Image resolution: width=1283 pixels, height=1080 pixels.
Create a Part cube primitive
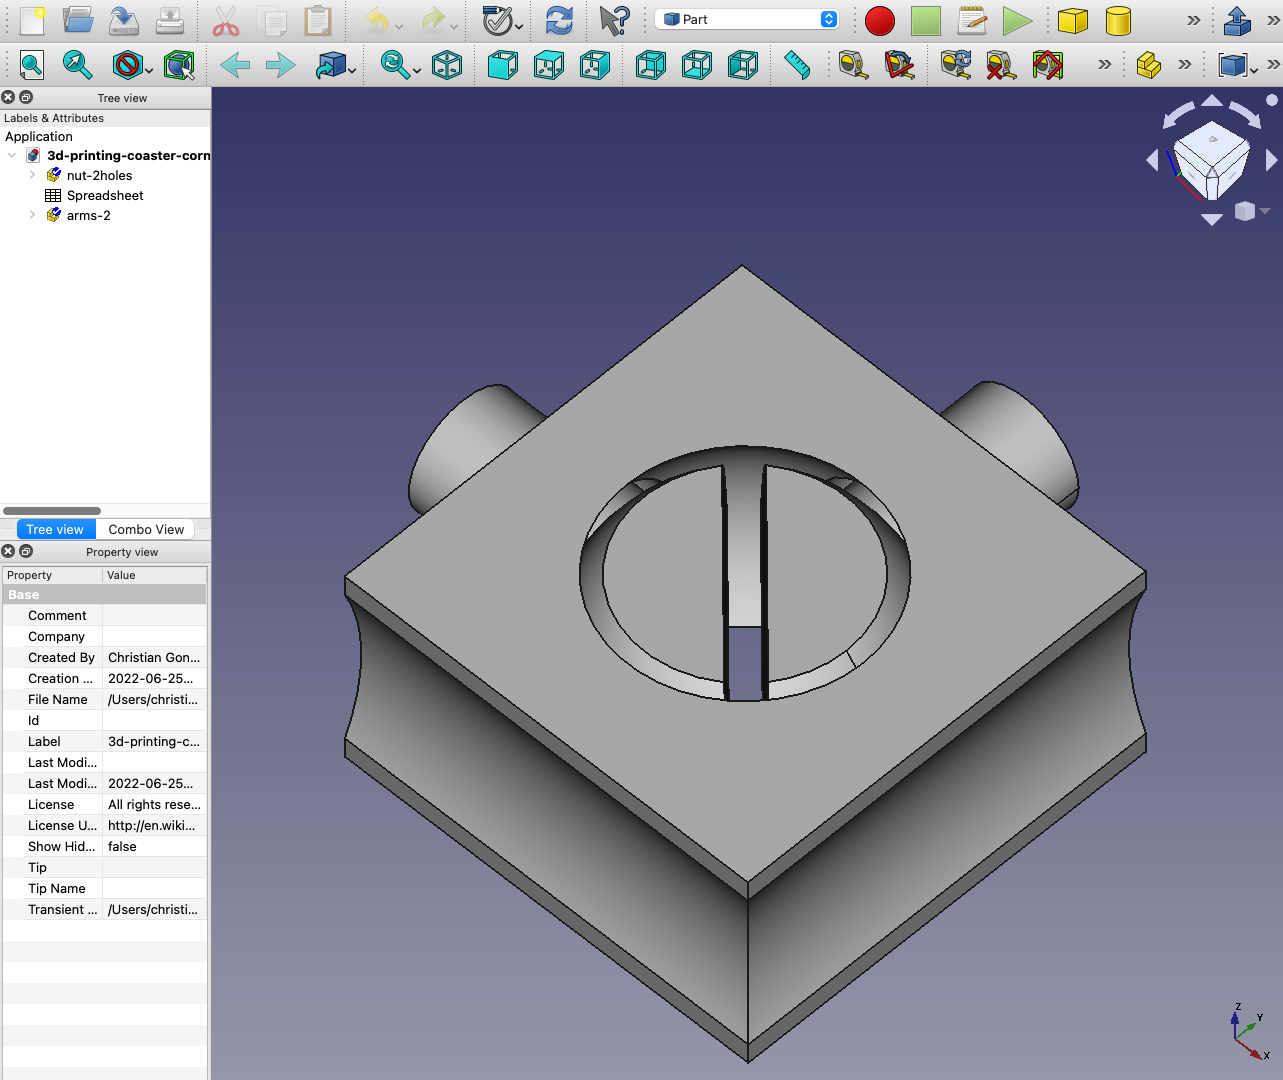tap(1072, 20)
